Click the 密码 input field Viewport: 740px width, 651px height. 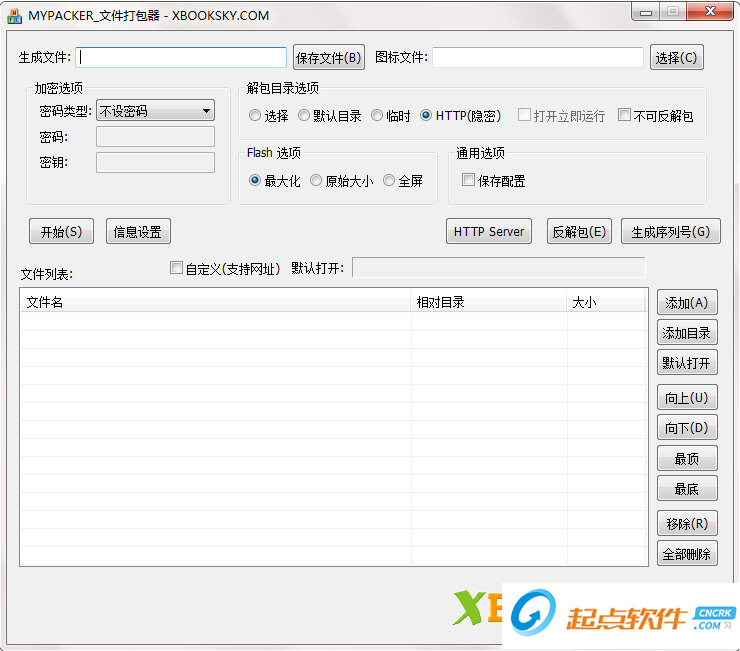click(x=155, y=137)
